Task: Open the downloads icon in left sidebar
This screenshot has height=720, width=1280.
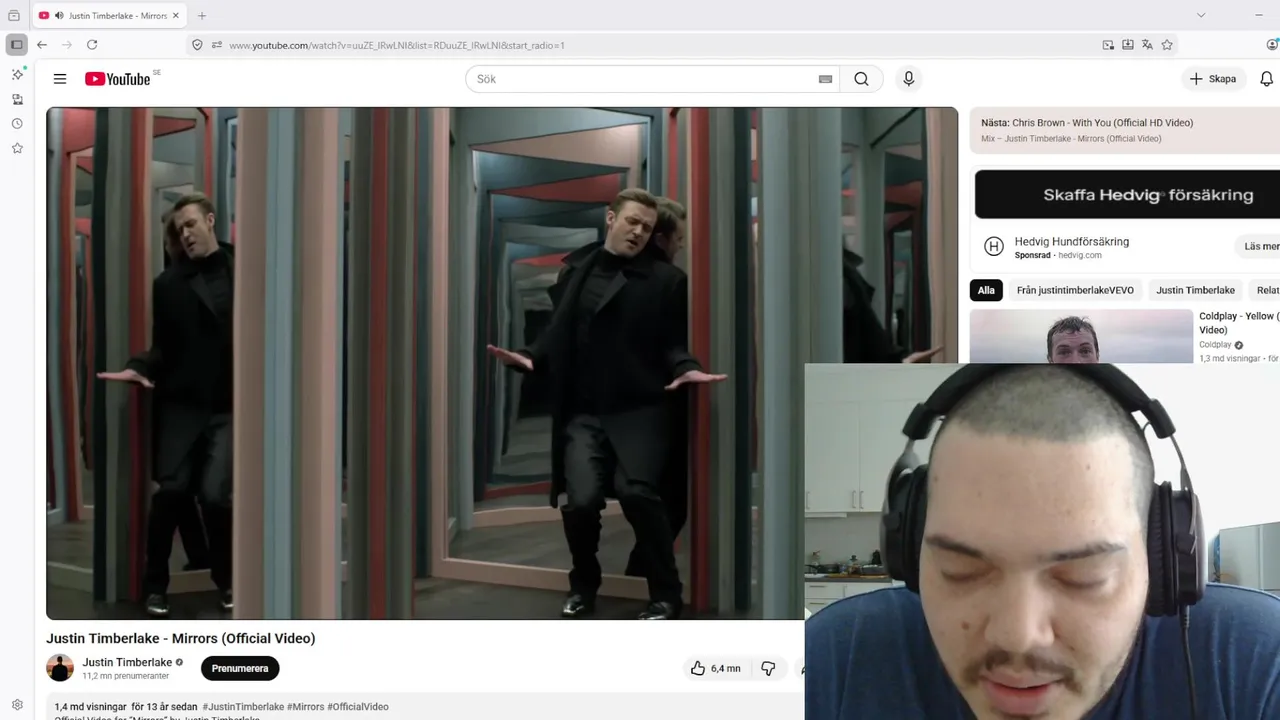Action: click(x=17, y=99)
